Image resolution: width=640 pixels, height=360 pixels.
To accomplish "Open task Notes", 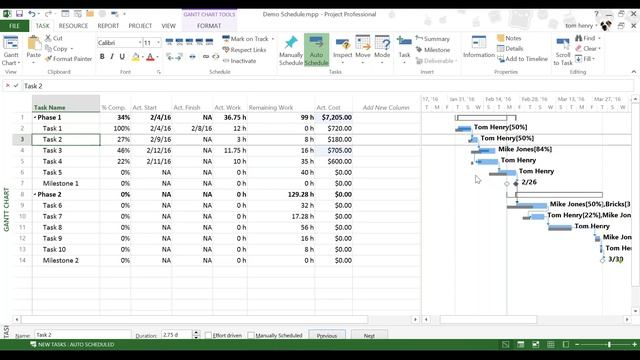I will click(509, 38).
